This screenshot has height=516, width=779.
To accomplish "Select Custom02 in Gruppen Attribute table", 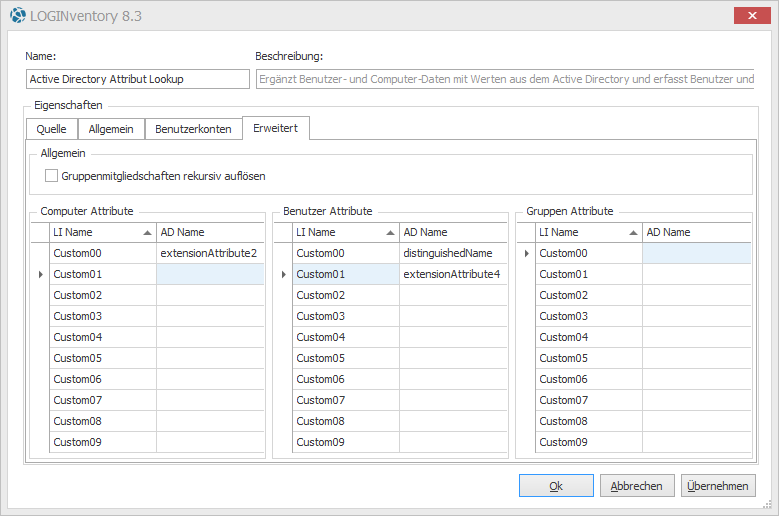I will click(x=589, y=295).
